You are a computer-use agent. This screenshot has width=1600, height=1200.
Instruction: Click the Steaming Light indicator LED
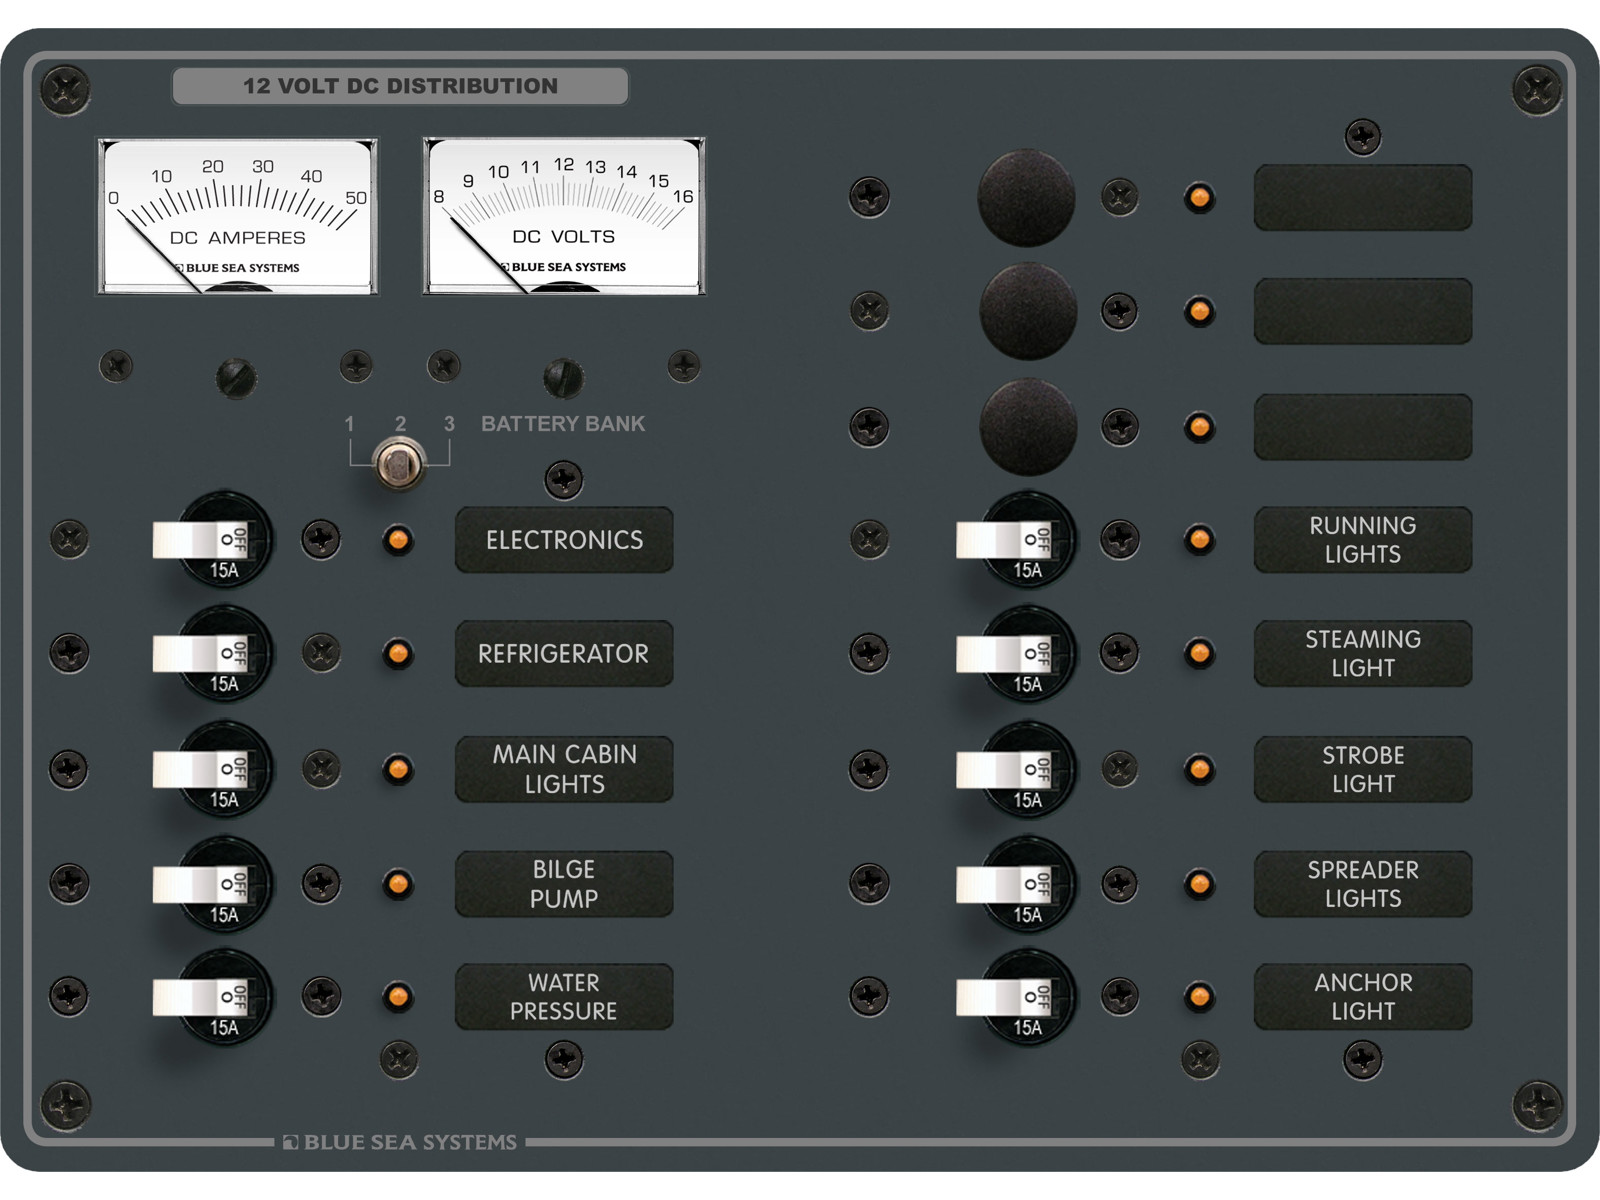(1199, 654)
